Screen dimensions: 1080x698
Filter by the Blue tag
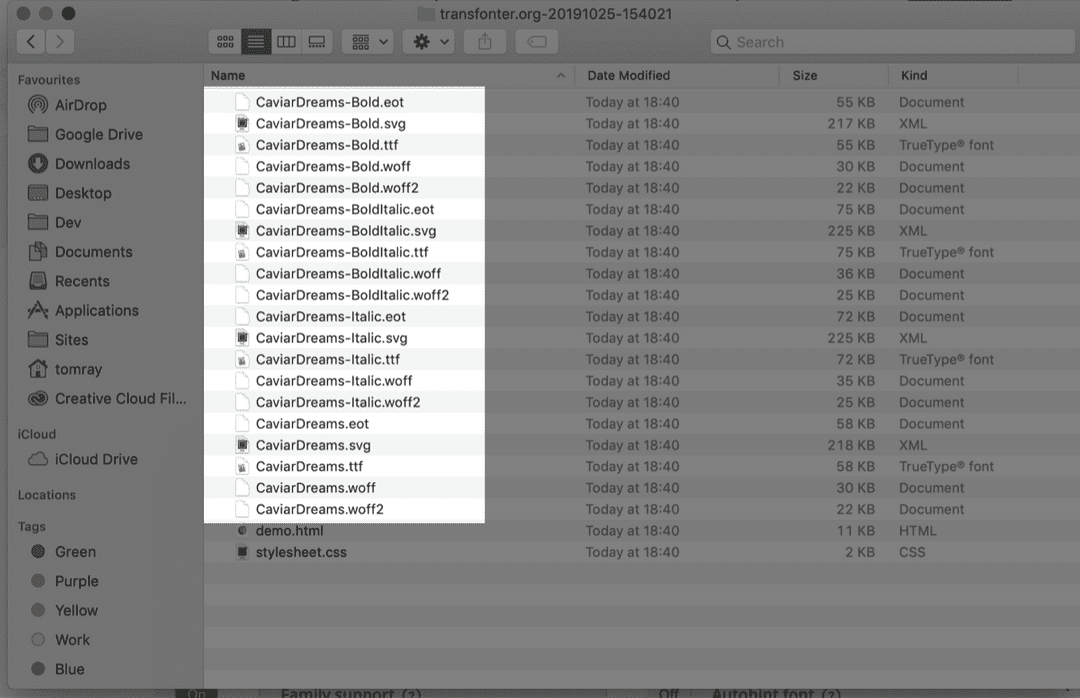(x=70, y=669)
